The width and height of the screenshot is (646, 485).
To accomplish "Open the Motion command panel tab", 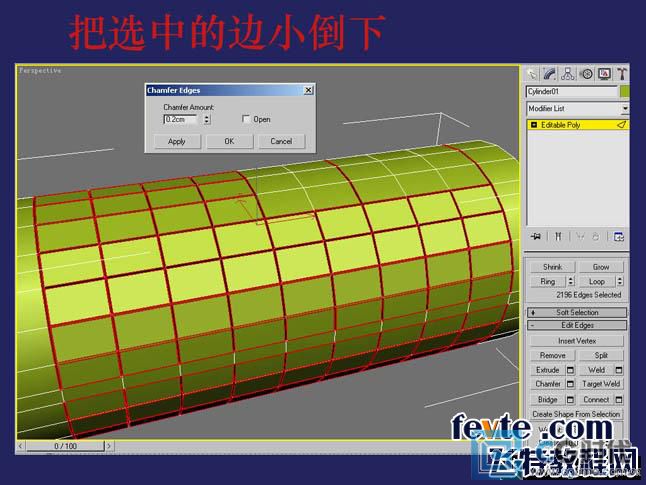I will [x=586, y=74].
